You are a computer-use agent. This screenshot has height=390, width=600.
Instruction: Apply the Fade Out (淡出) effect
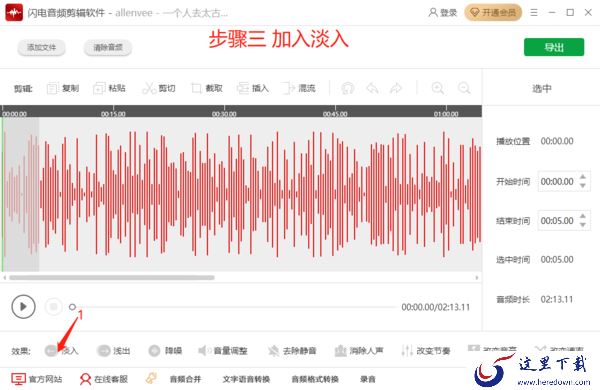click(x=114, y=351)
